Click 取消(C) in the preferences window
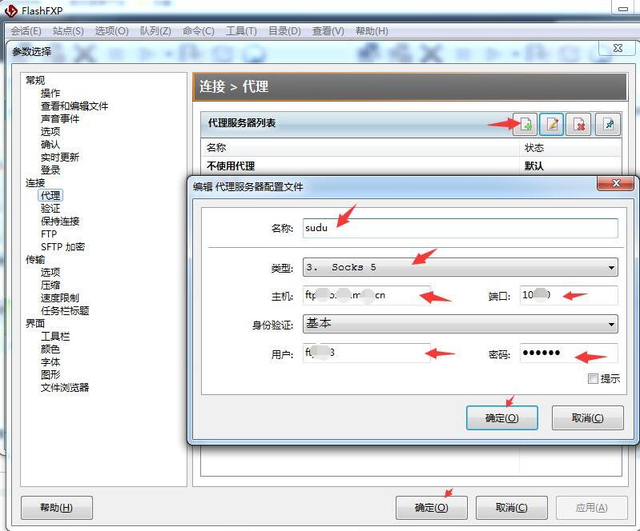This screenshot has width=640, height=531. (511, 508)
